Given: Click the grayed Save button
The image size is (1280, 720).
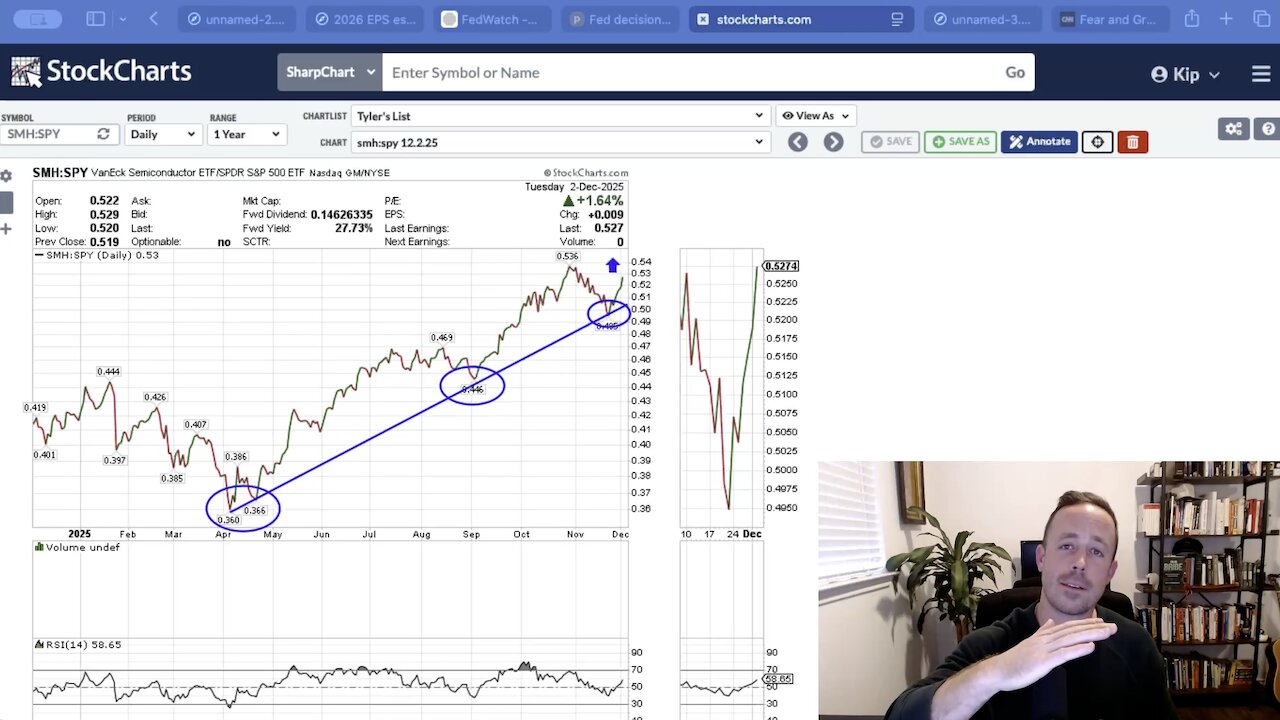Looking at the screenshot, I should pos(890,142).
